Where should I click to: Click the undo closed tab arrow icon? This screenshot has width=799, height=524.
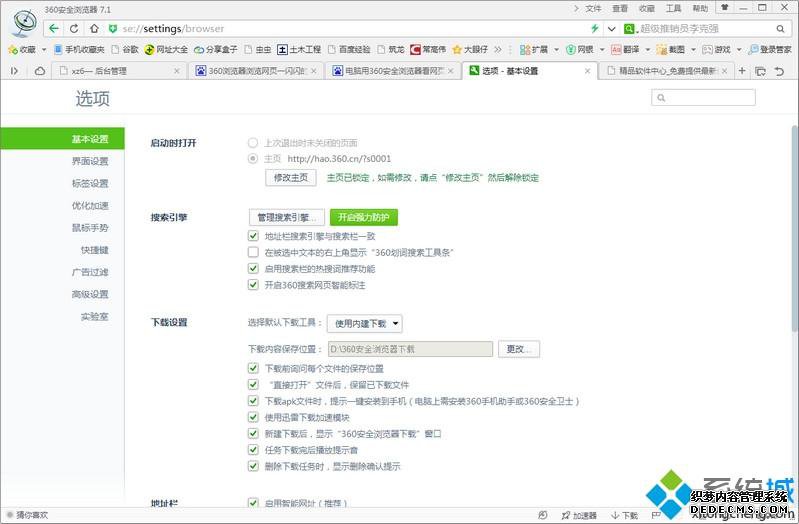pyautogui.click(x=779, y=71)
